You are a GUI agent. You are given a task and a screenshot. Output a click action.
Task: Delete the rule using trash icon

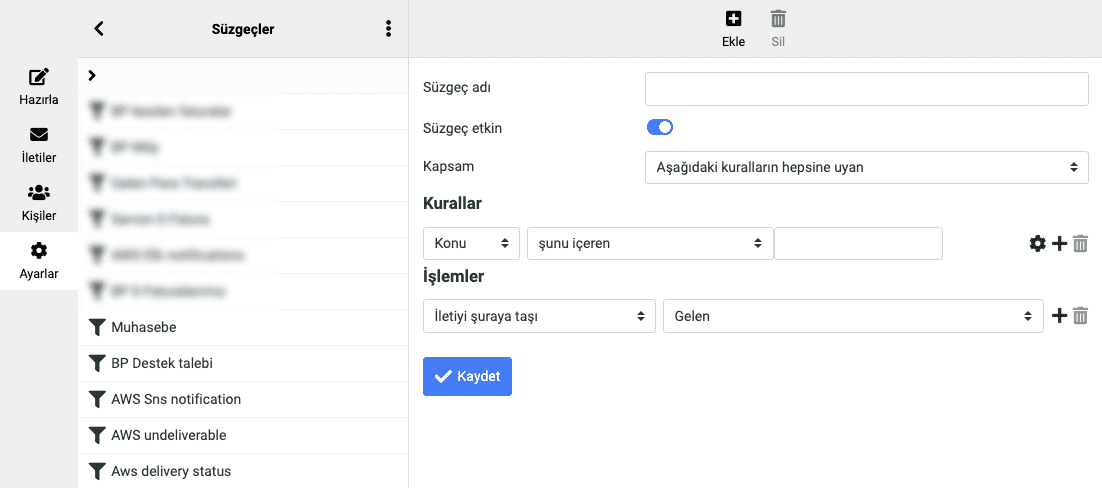(1080, 243)
